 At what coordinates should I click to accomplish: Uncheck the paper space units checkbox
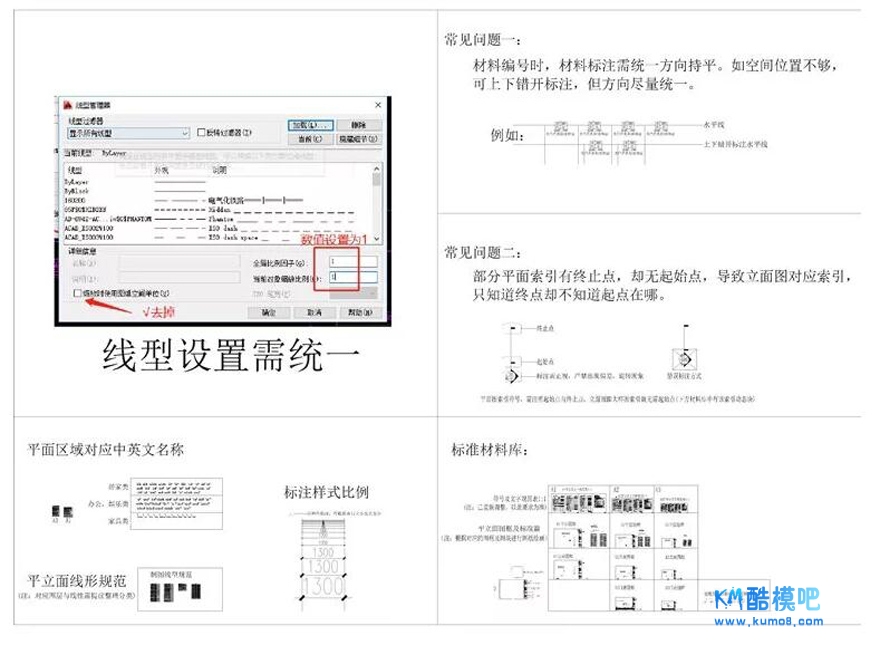point(79,294)
